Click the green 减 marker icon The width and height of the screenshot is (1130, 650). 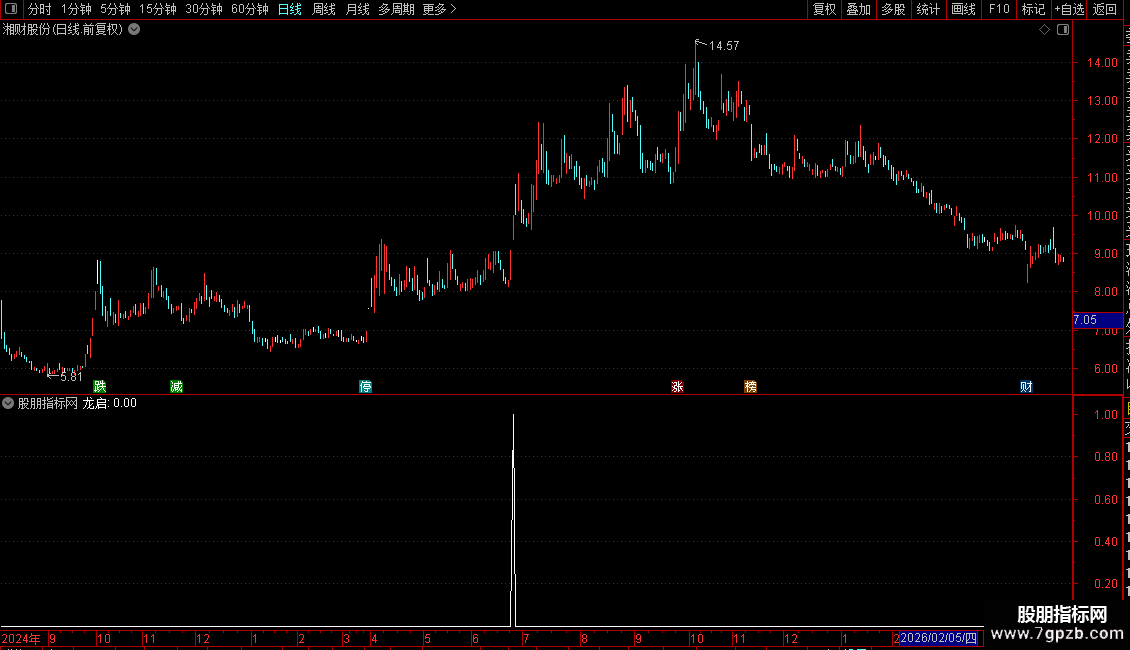[x=177, y=387]
